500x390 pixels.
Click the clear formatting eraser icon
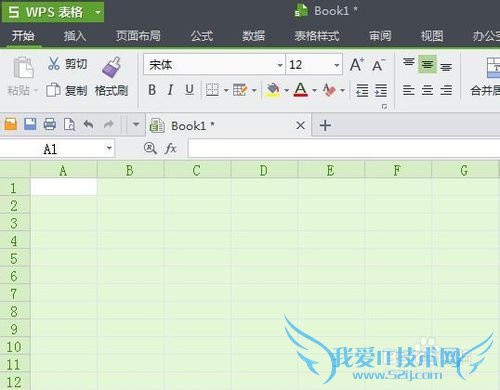329,90
